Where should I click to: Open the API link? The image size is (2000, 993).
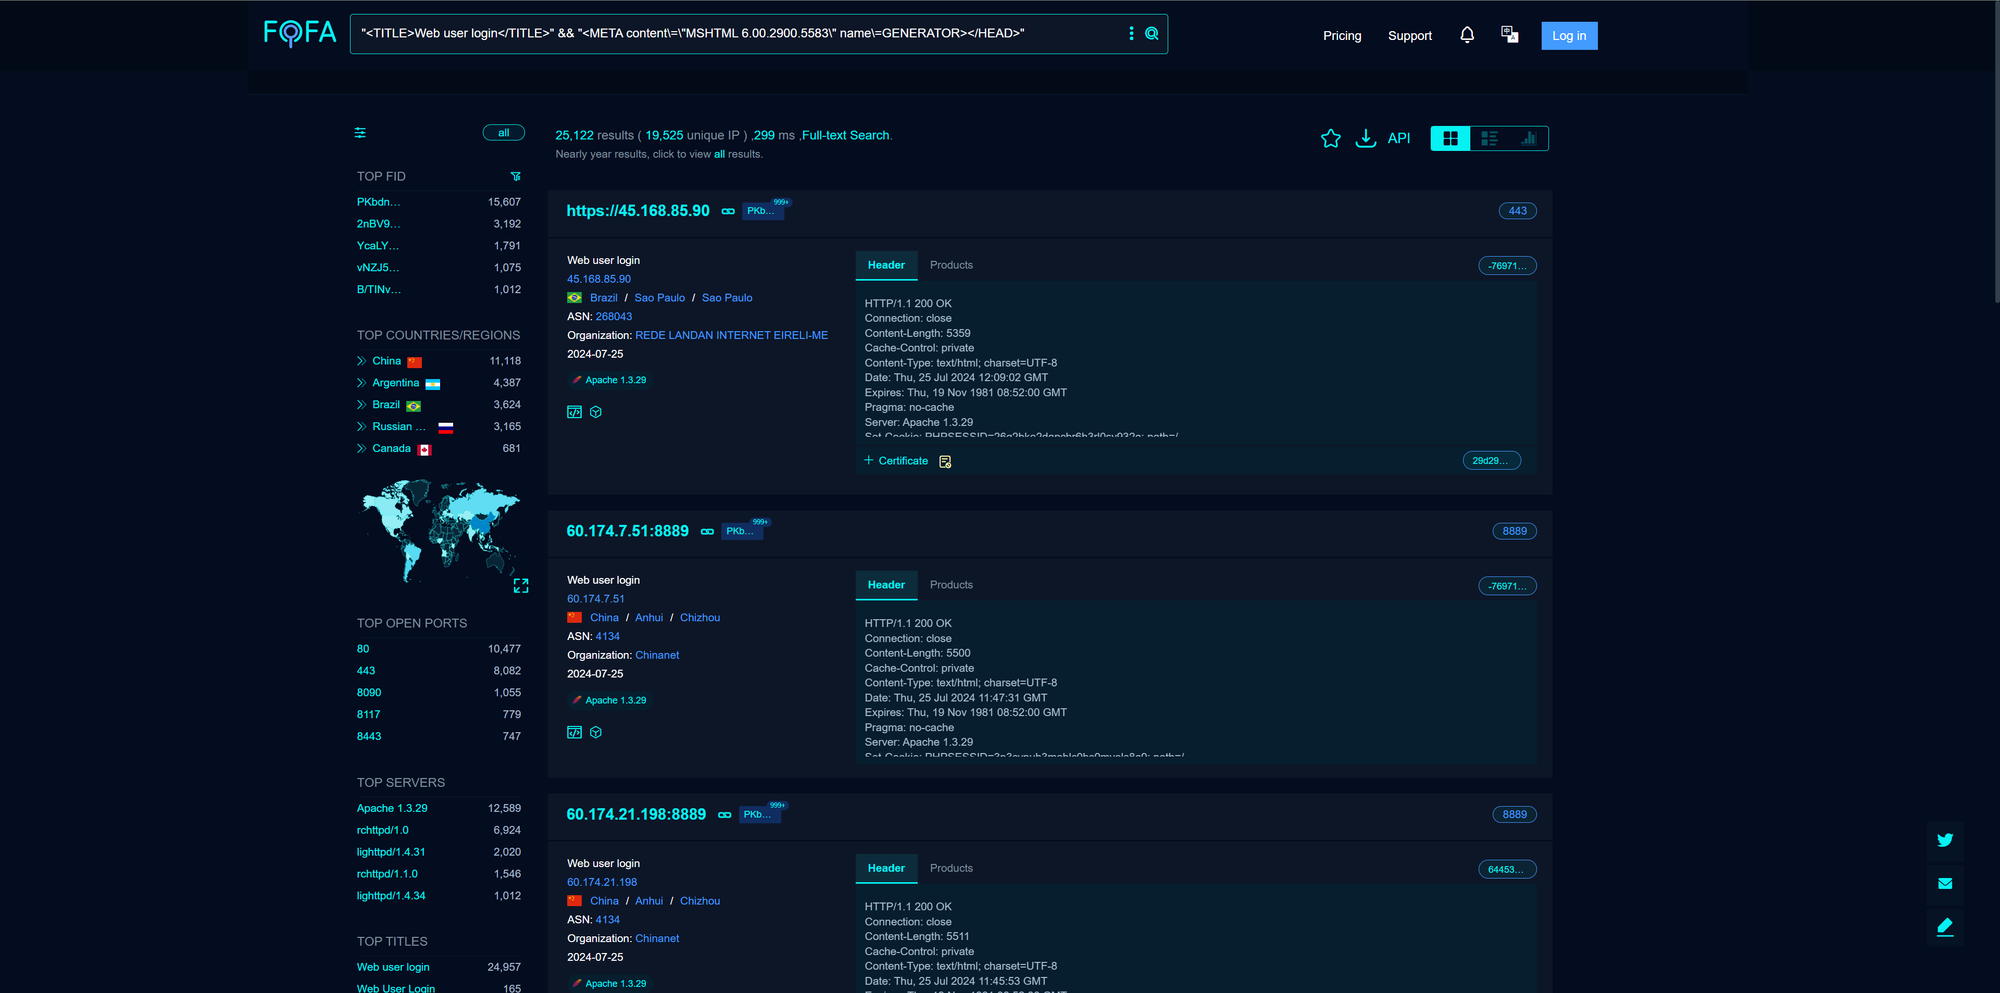[x=1399, y=138]
